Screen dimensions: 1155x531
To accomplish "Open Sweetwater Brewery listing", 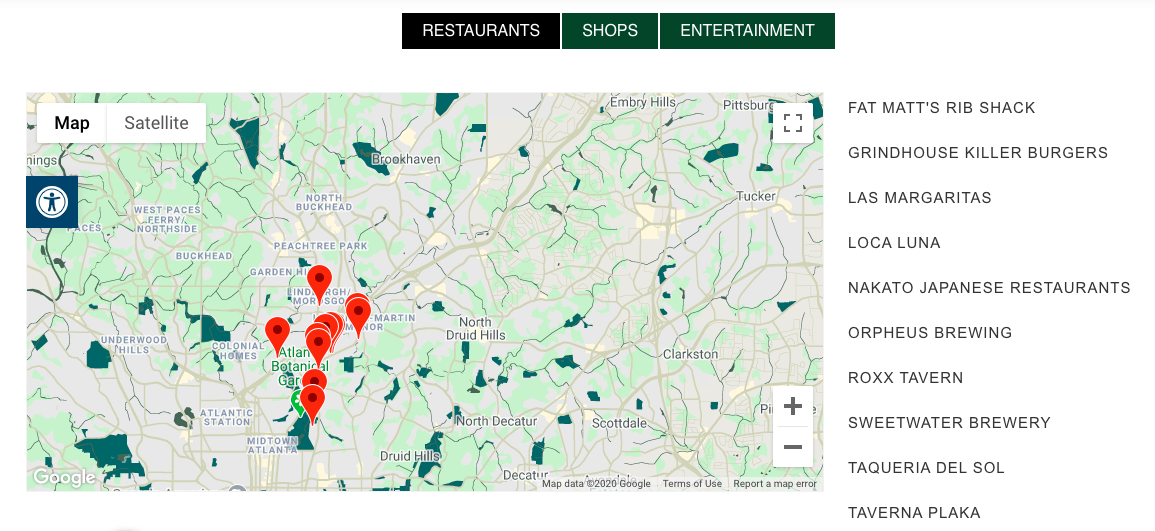I will [949, 423].
